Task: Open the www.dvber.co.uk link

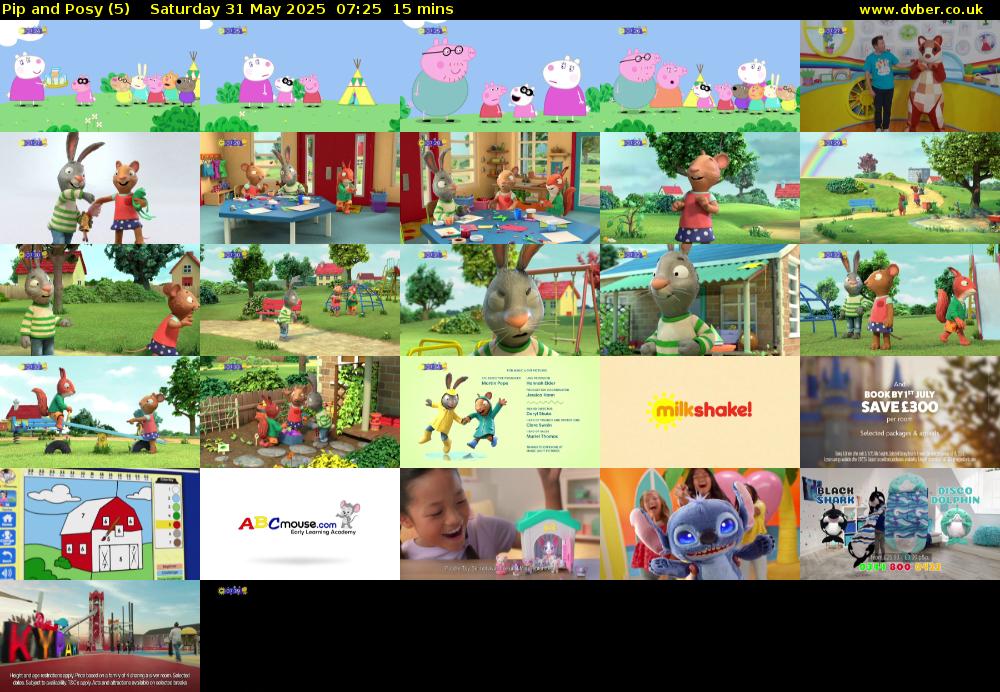Action: [921, 10]
